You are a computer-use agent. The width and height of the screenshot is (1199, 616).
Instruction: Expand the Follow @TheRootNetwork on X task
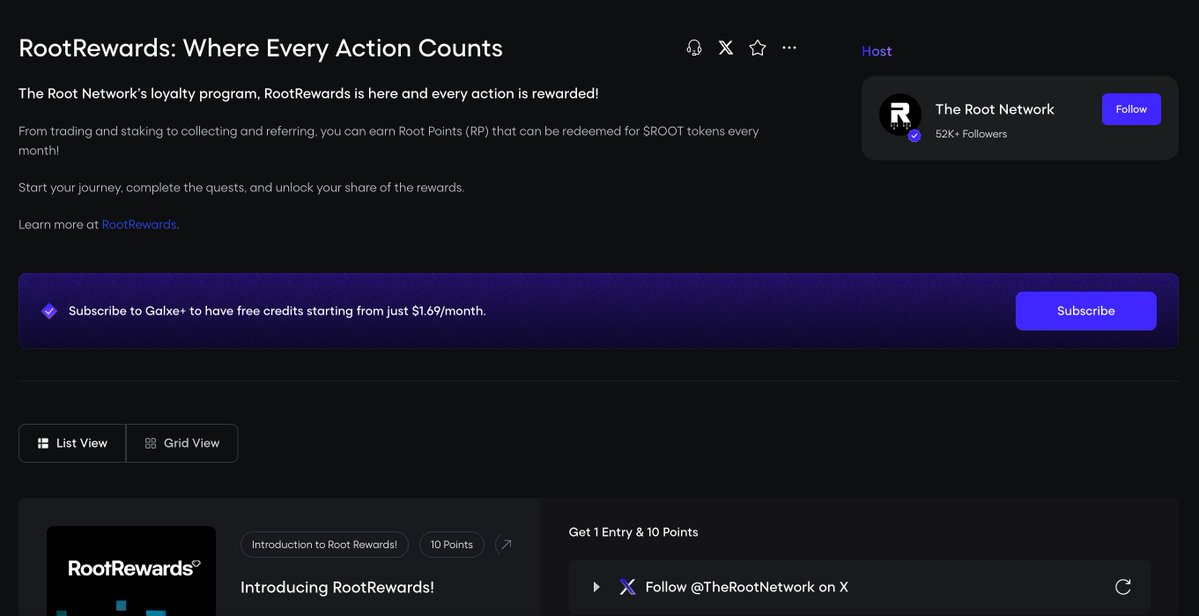click(596, 587)
